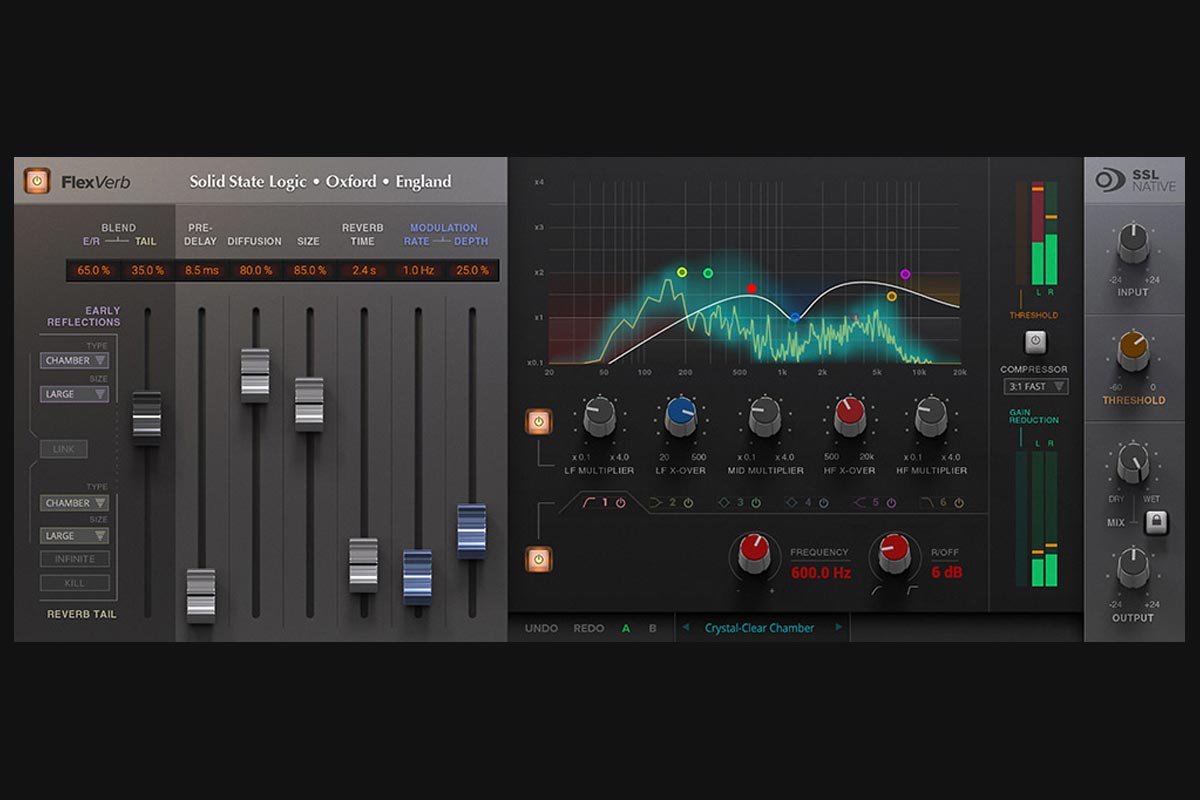Image resolution: width=1200 pixels, height=800 pixels.
Task: Select the band 1 low-cut filter icon
Action: (588, 502)
